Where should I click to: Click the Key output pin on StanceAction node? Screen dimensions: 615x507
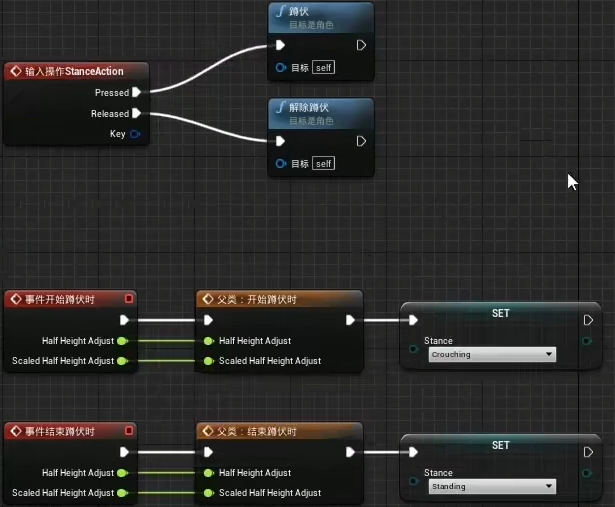tap(135, 133)
